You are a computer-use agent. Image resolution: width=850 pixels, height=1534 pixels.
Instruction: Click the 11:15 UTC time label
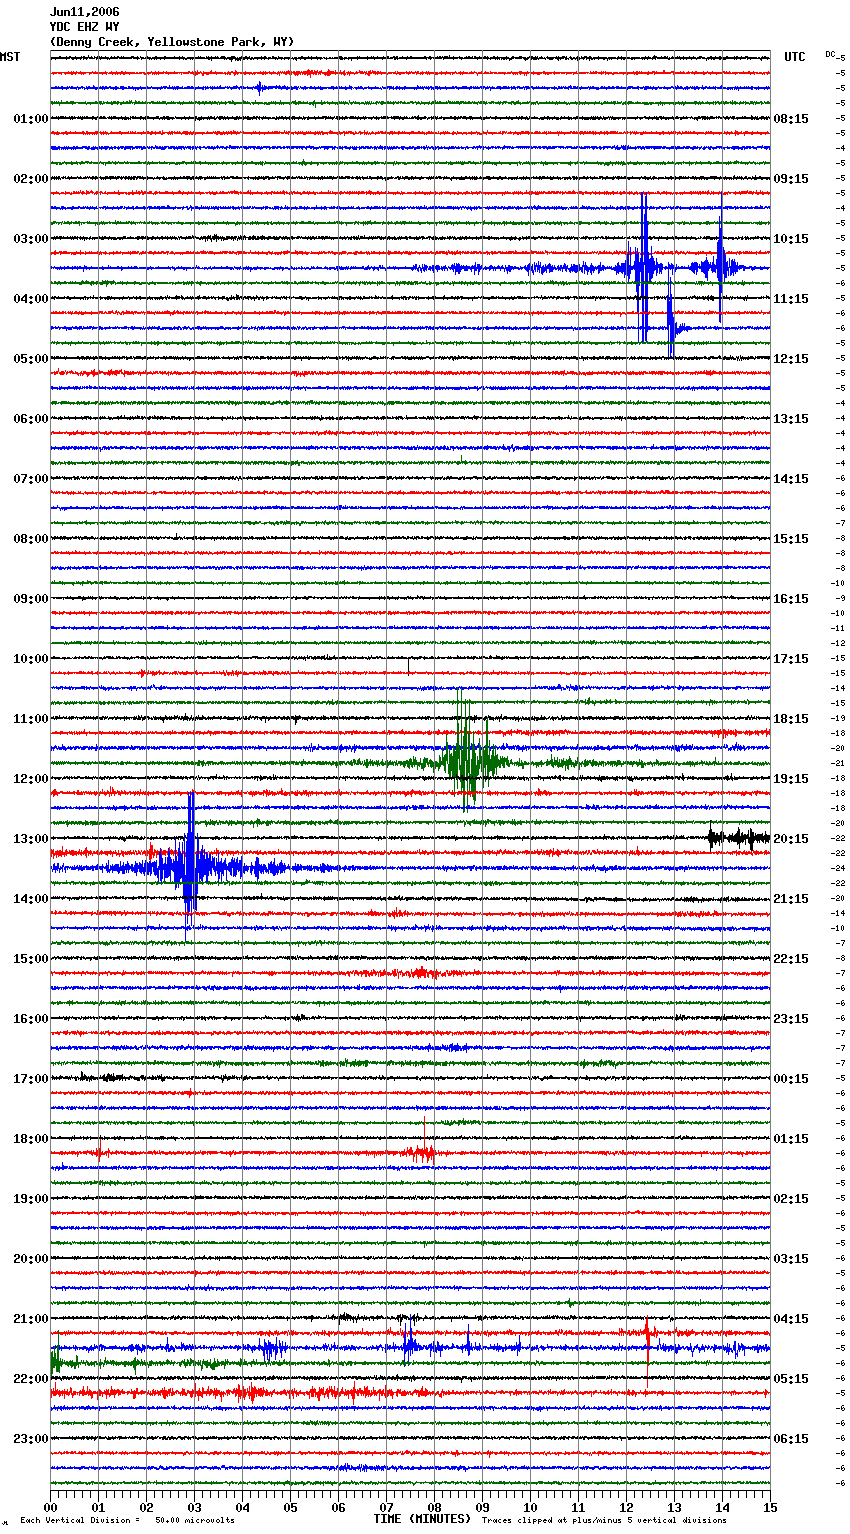(791, 299)
